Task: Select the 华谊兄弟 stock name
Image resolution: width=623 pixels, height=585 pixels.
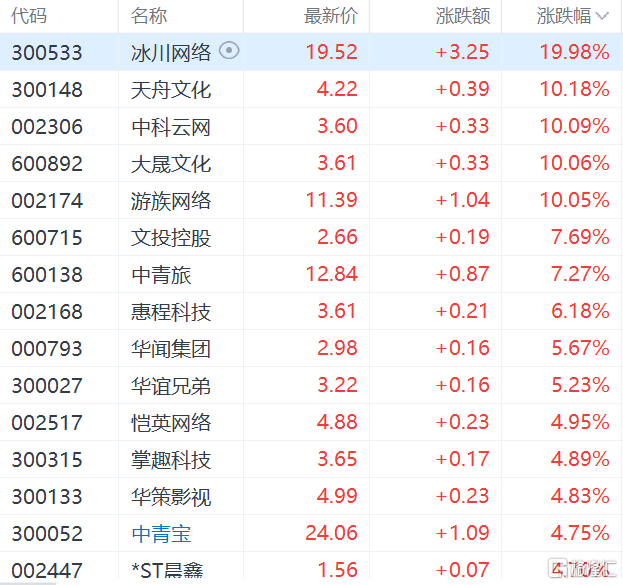Action: pos(171,385)
